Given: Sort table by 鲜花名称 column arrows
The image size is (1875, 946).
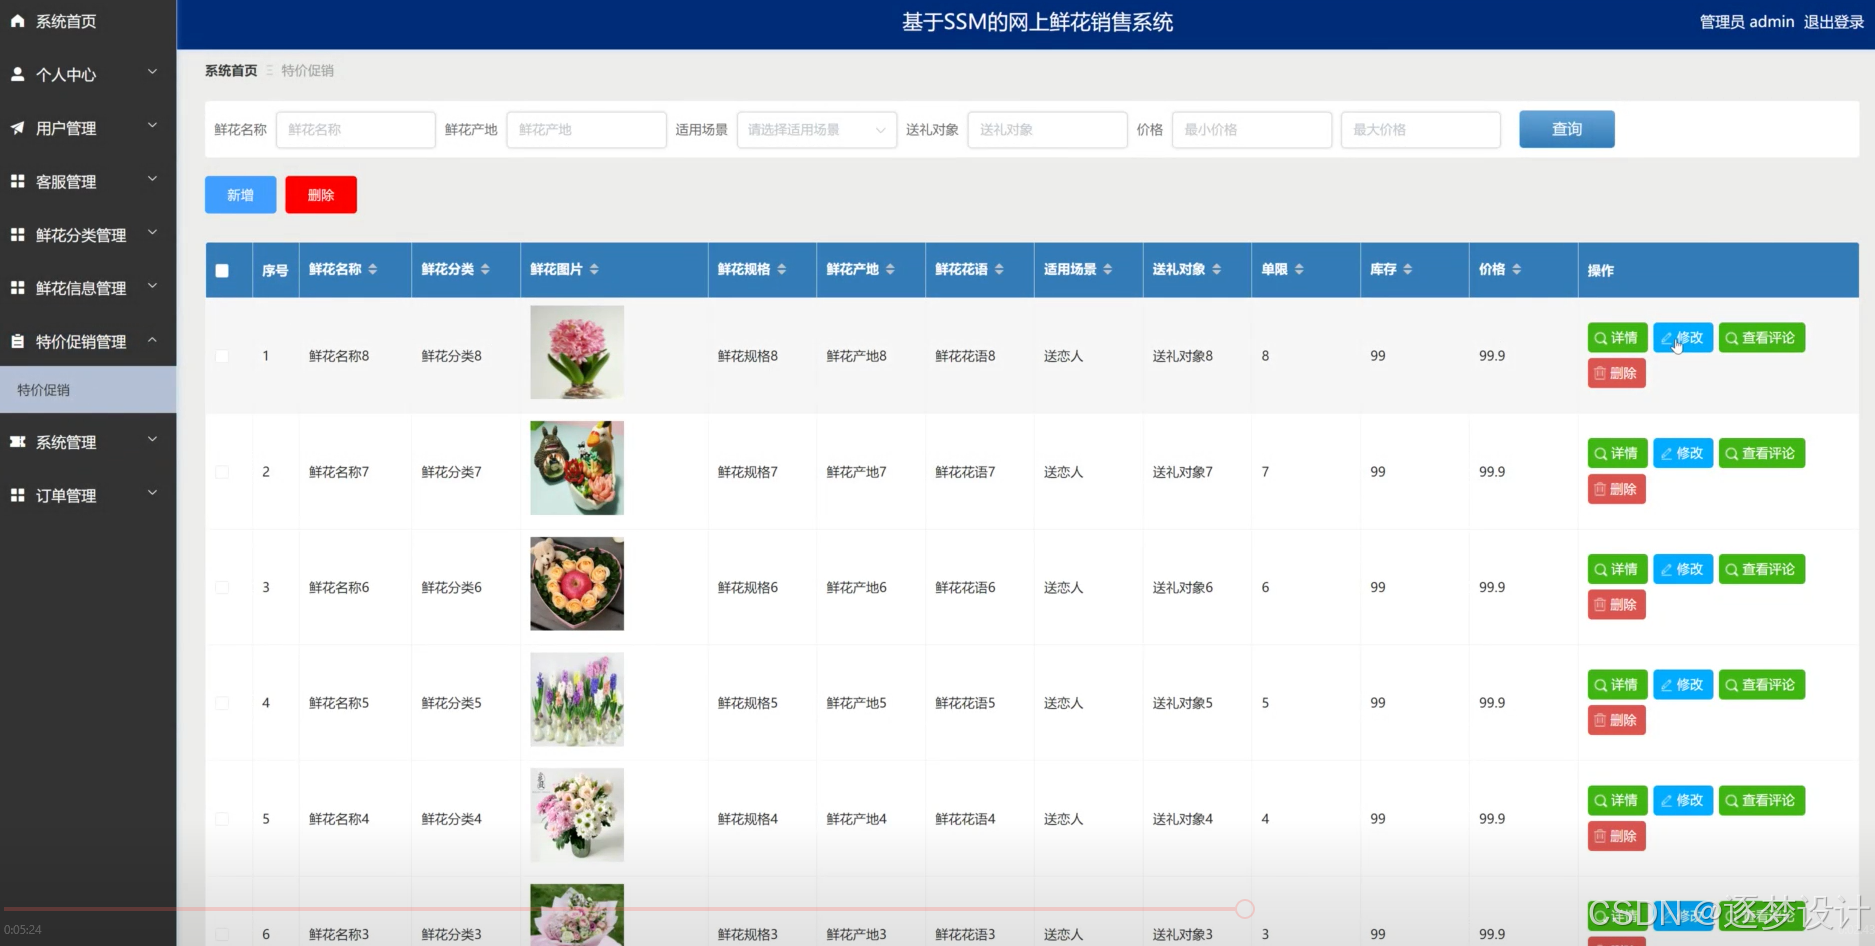Looking at the screenshot, I should 373,269.
